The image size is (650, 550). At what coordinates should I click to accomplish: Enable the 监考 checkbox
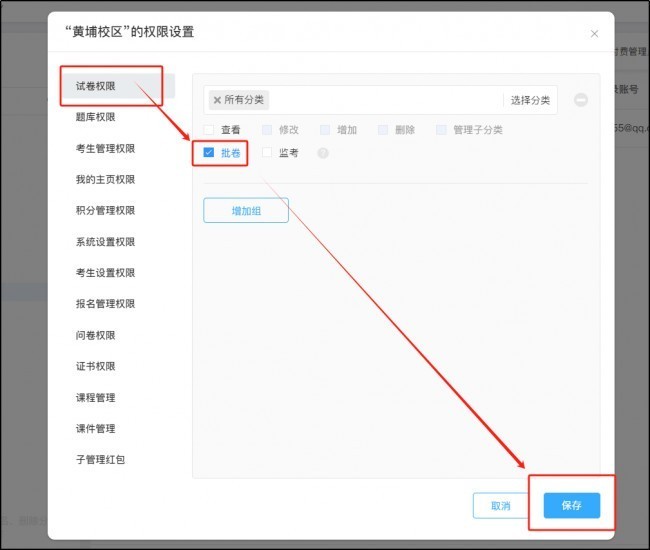(x=267, y=153)
